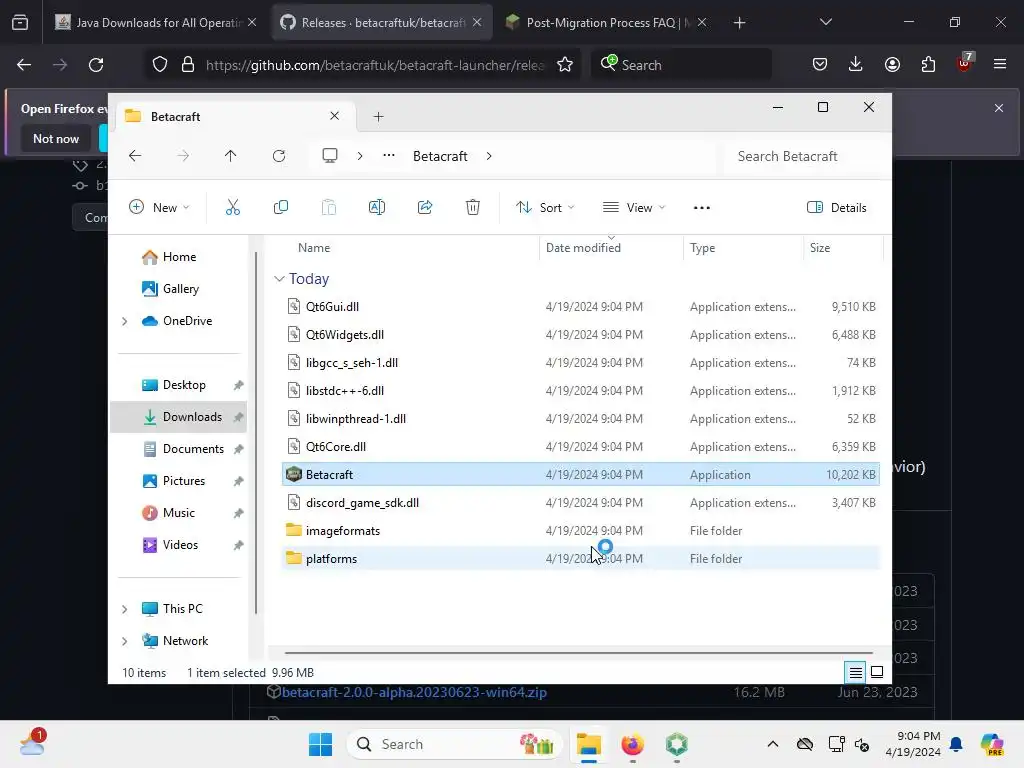Save page to Pocket icon
Viewport: 1024px width, 768px height.
click(820, 64)
